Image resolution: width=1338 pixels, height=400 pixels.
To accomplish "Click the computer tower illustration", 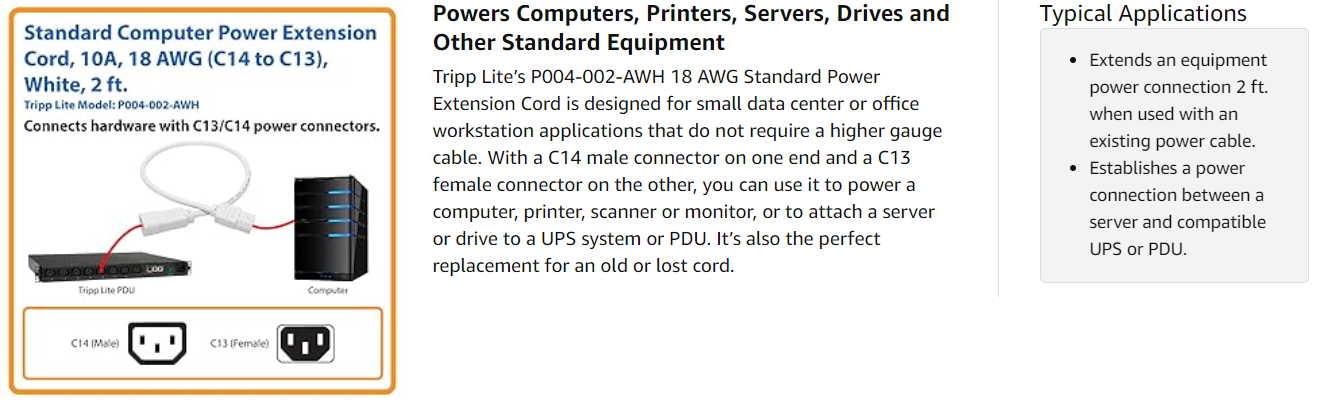I will pyautogui.click(x=328, y=228).
